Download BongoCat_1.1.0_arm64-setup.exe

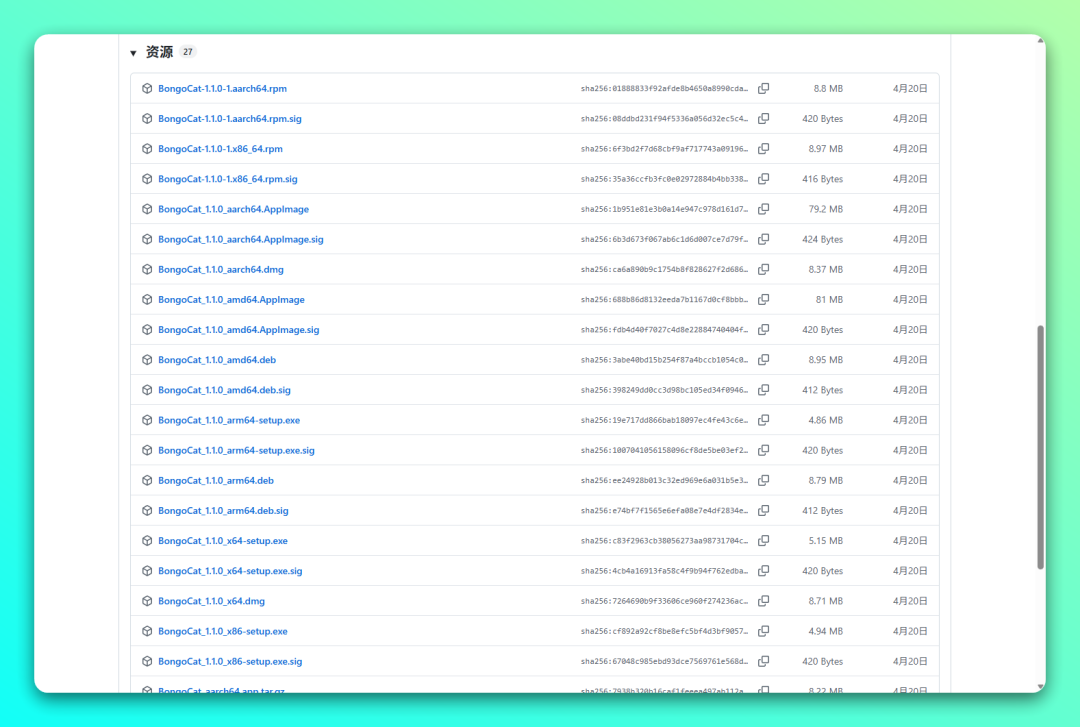229,420
